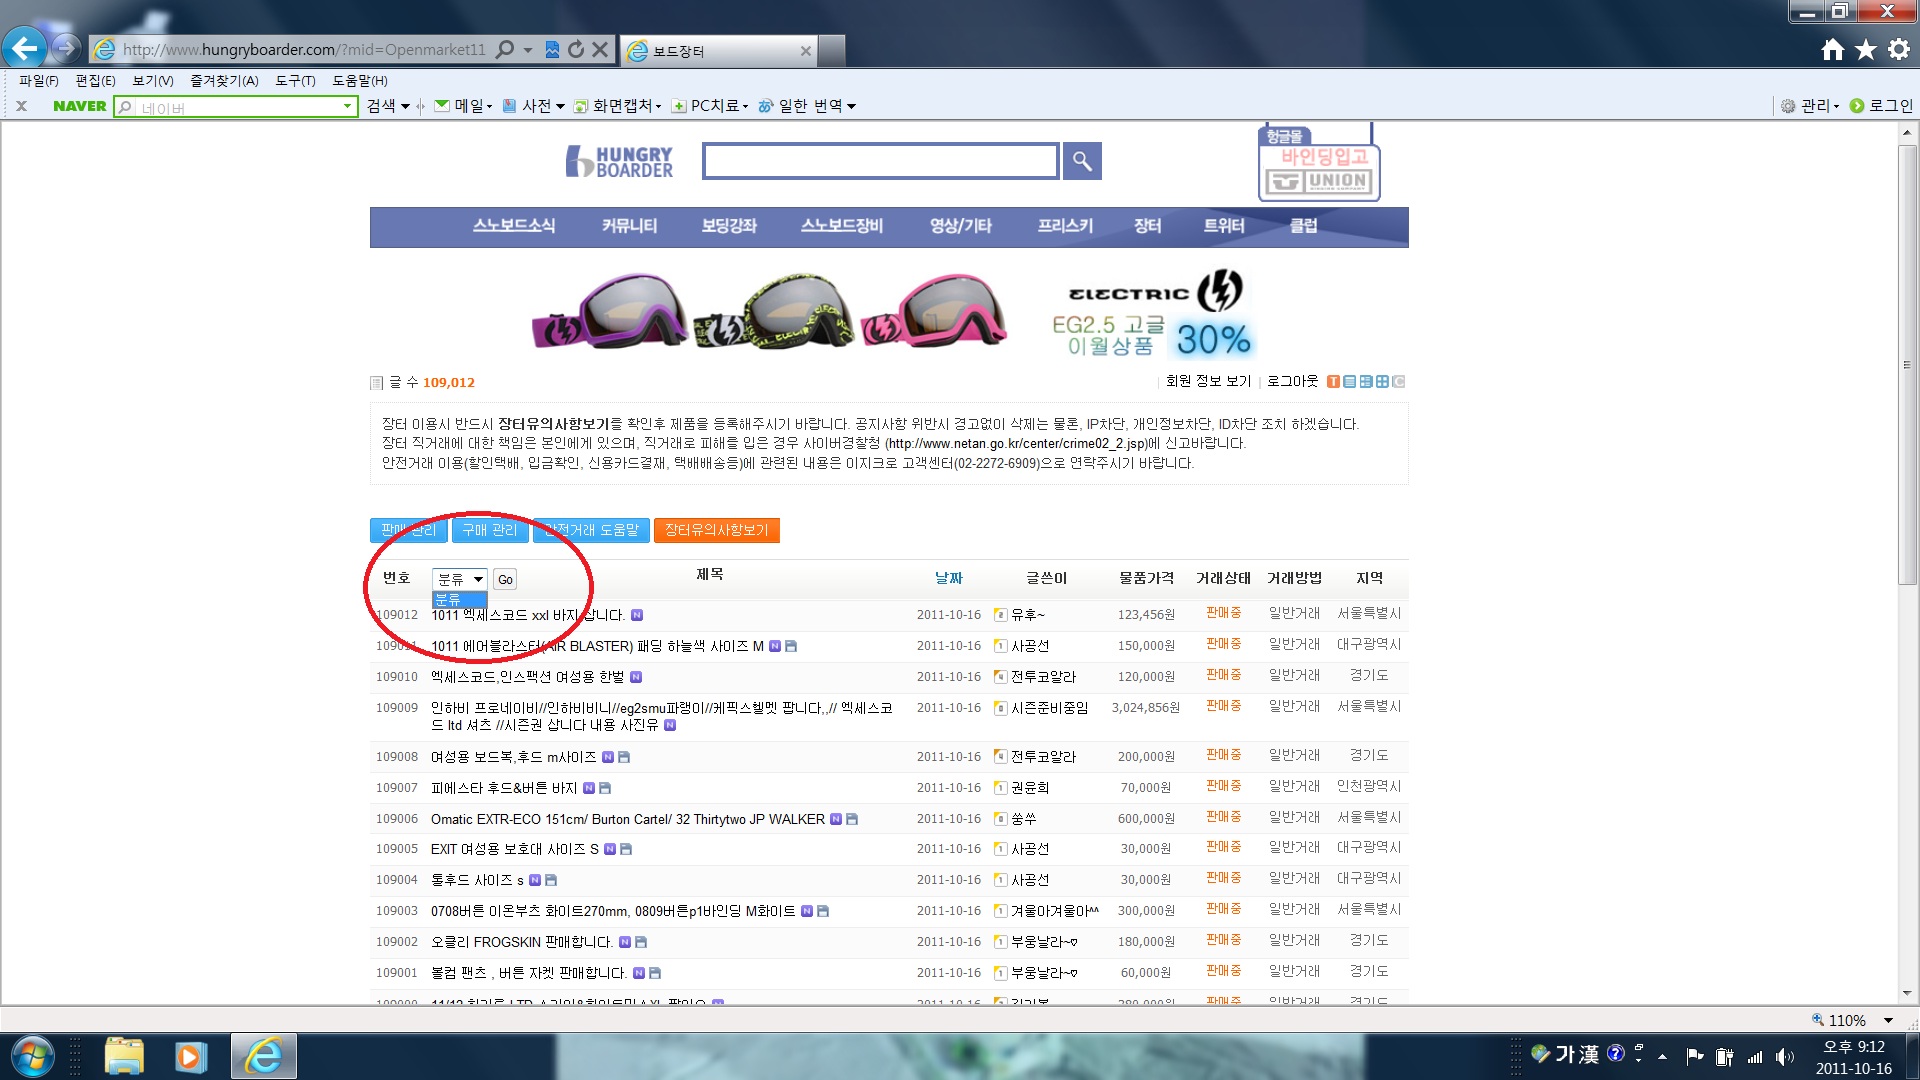
Task: Click the Hungry Boarder logo
Action: coord(620,161)
